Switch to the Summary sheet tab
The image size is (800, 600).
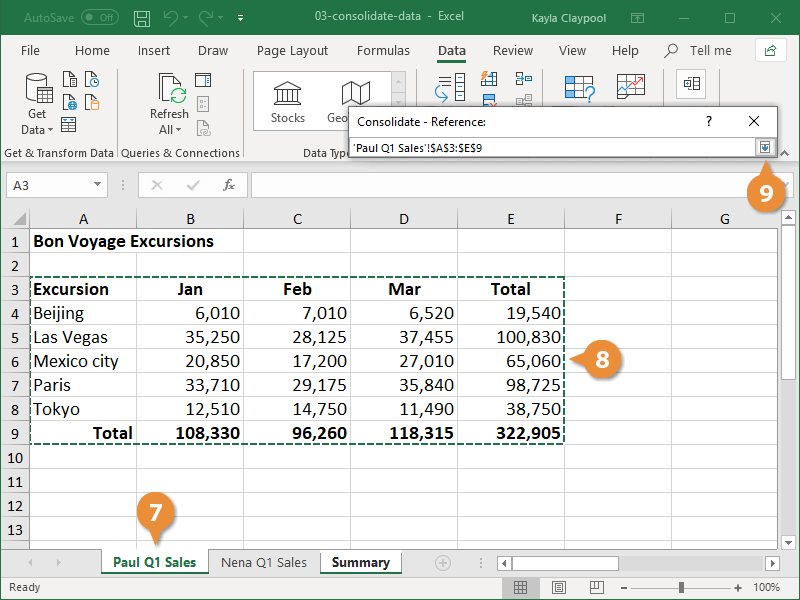pyautogui.click(x=360, y=562)
